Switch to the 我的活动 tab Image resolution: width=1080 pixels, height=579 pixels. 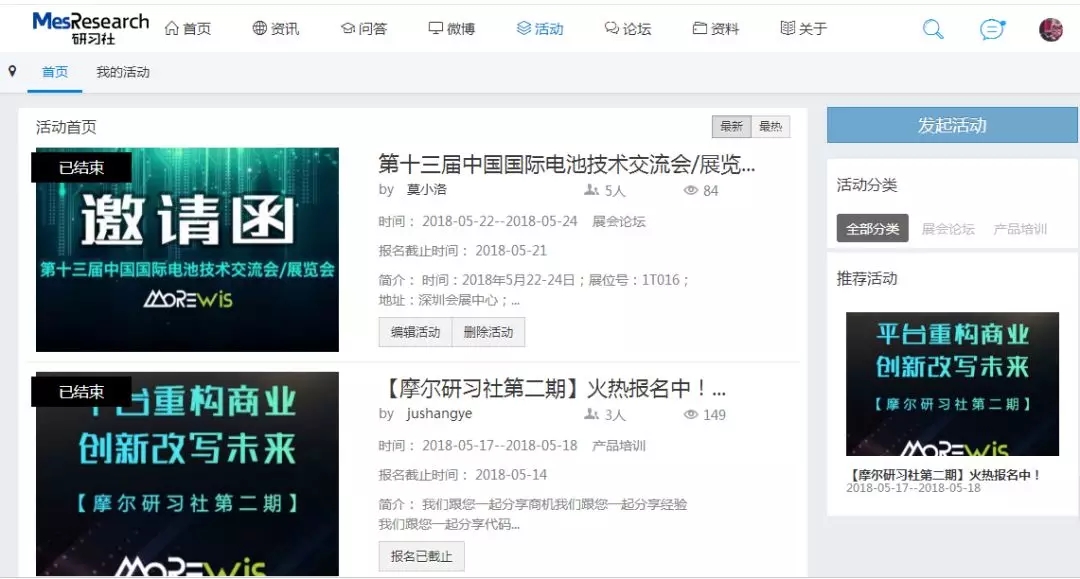click(x=123, y=72)
